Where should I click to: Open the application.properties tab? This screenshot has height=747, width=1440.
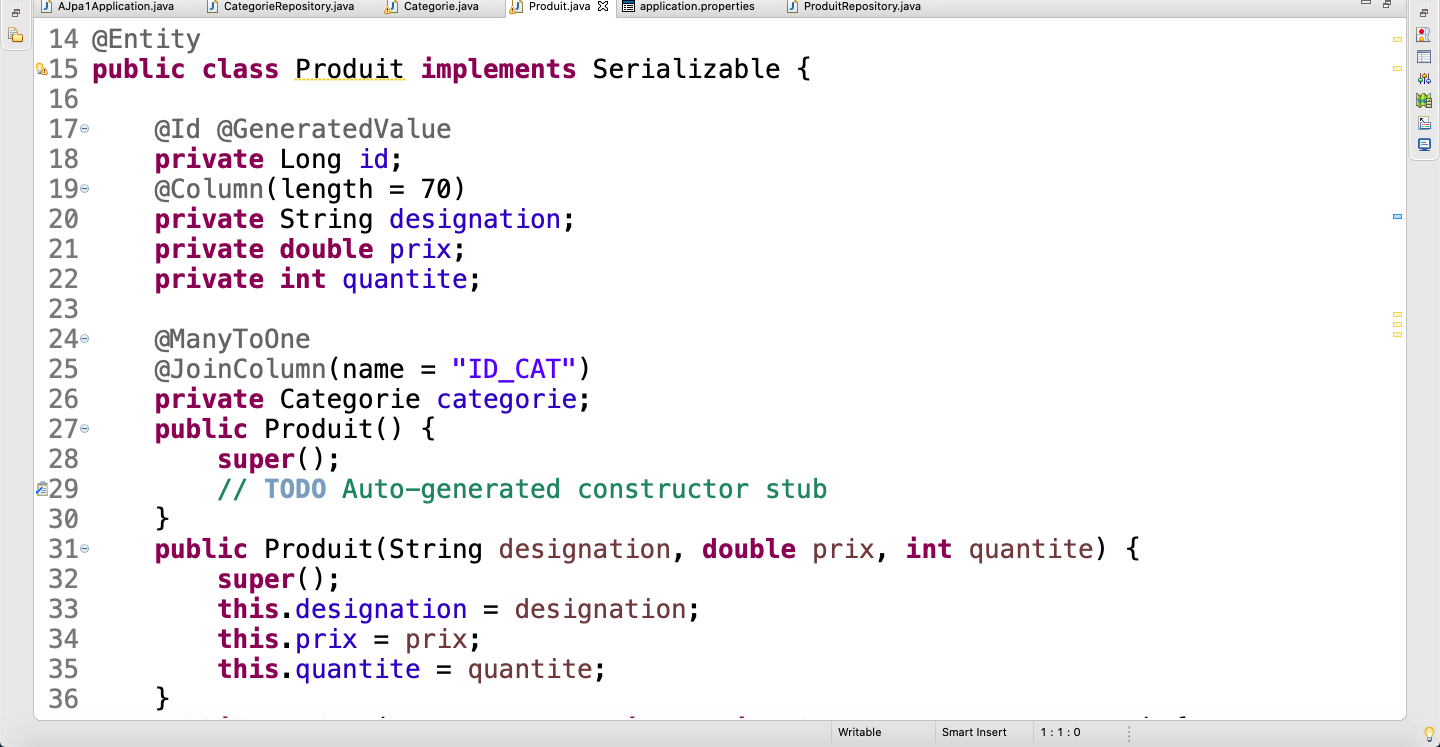(688, 6)
